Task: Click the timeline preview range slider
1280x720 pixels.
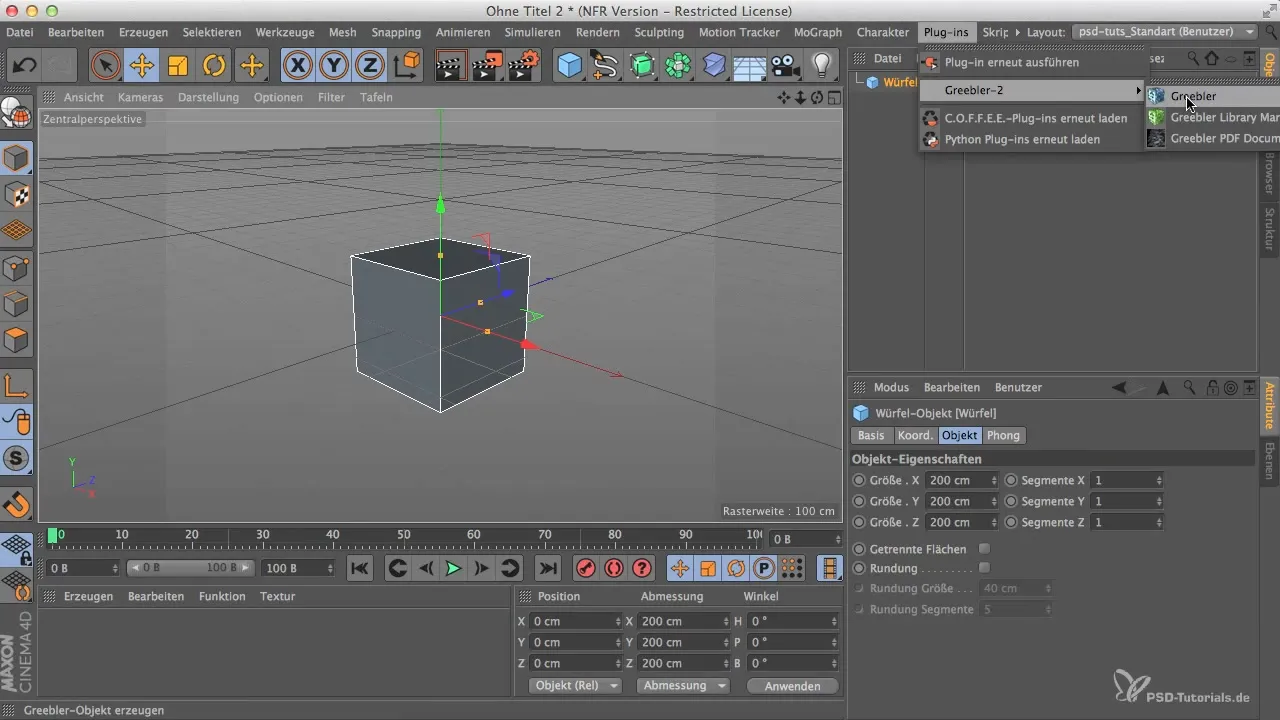Action: point(192,568)
